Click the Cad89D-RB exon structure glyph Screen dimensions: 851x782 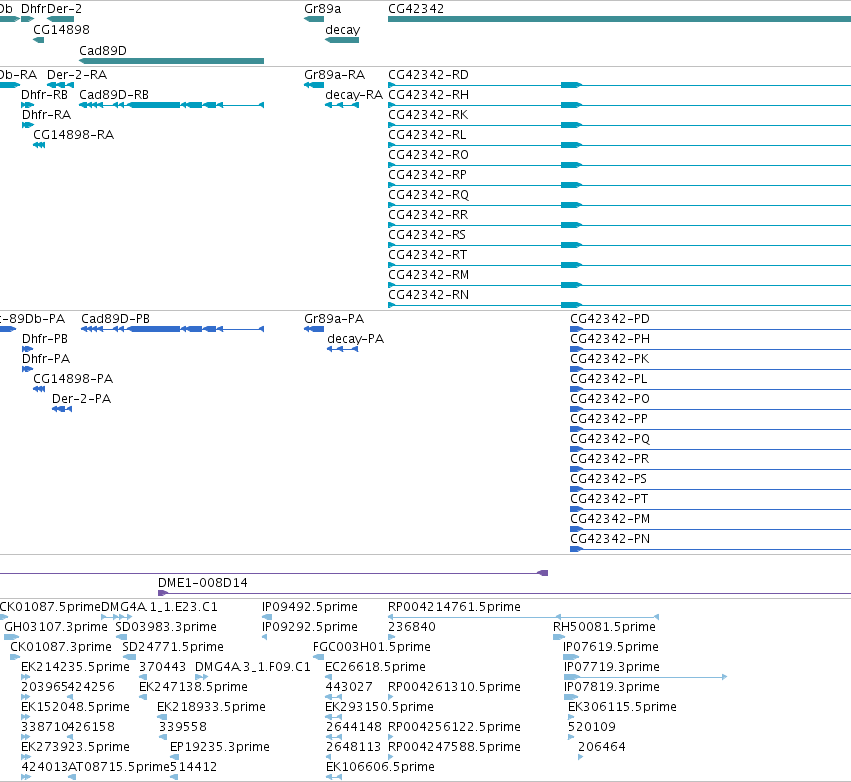[x=172, y=105]
